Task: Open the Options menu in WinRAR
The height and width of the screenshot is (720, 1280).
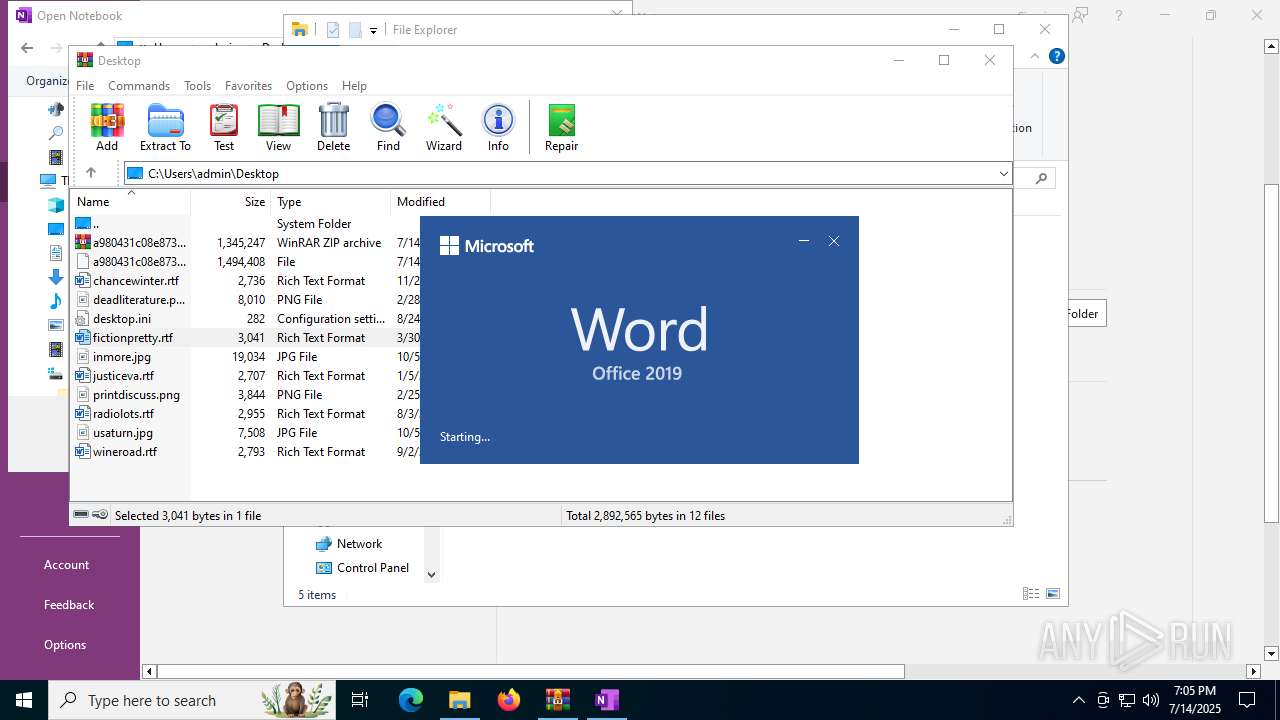Action: click(307, 86)
